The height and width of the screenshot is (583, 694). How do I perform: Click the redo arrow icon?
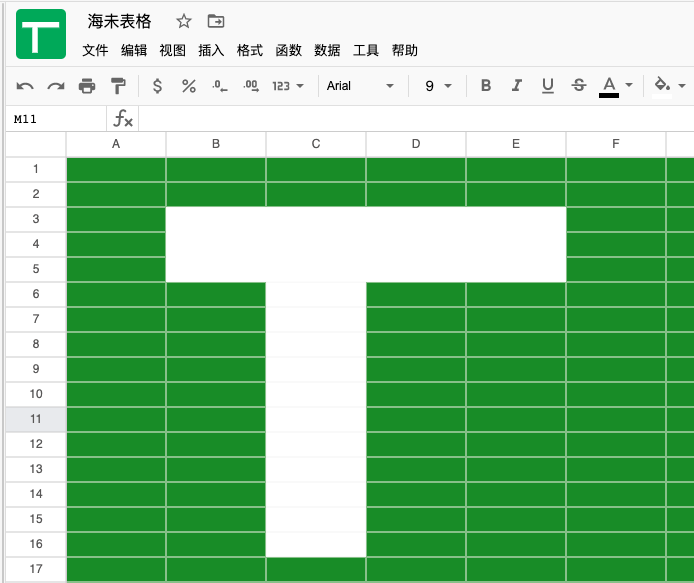[x=56, y=86]
